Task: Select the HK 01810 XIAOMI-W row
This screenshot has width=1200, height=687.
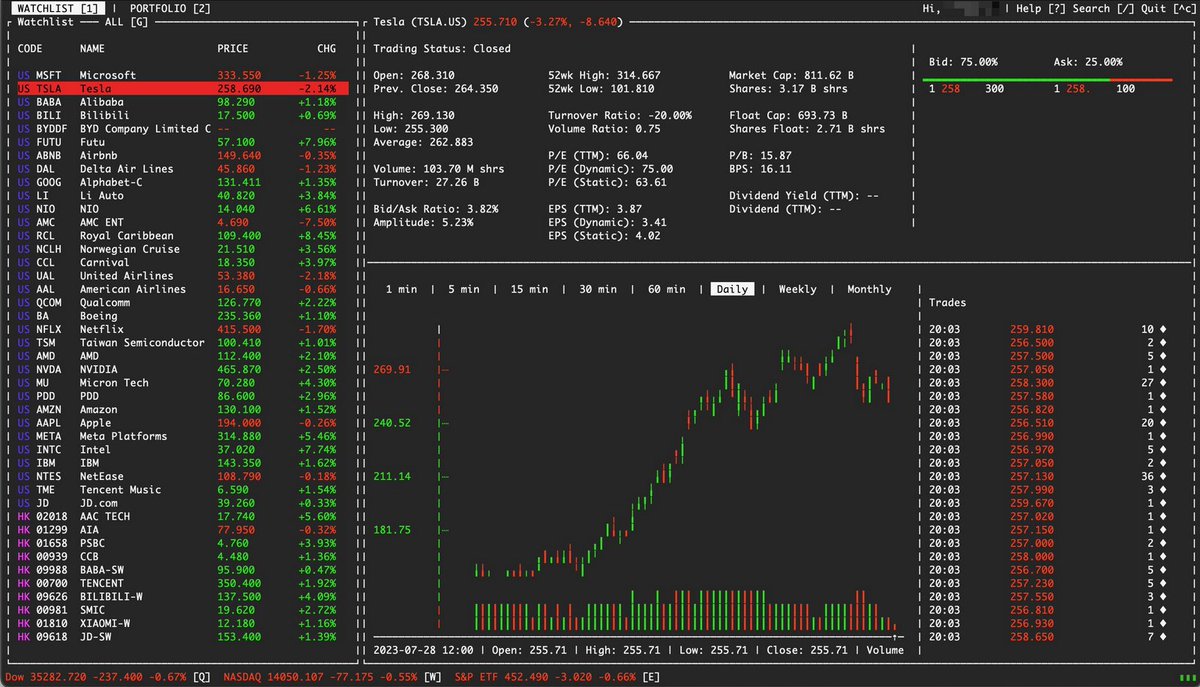Action: tap(182, 623)
